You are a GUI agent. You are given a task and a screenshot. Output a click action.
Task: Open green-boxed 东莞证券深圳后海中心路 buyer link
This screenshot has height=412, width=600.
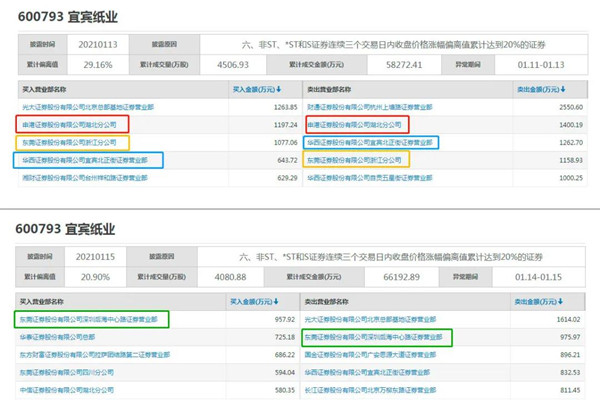pyautogui.click(x=88, y=319)
